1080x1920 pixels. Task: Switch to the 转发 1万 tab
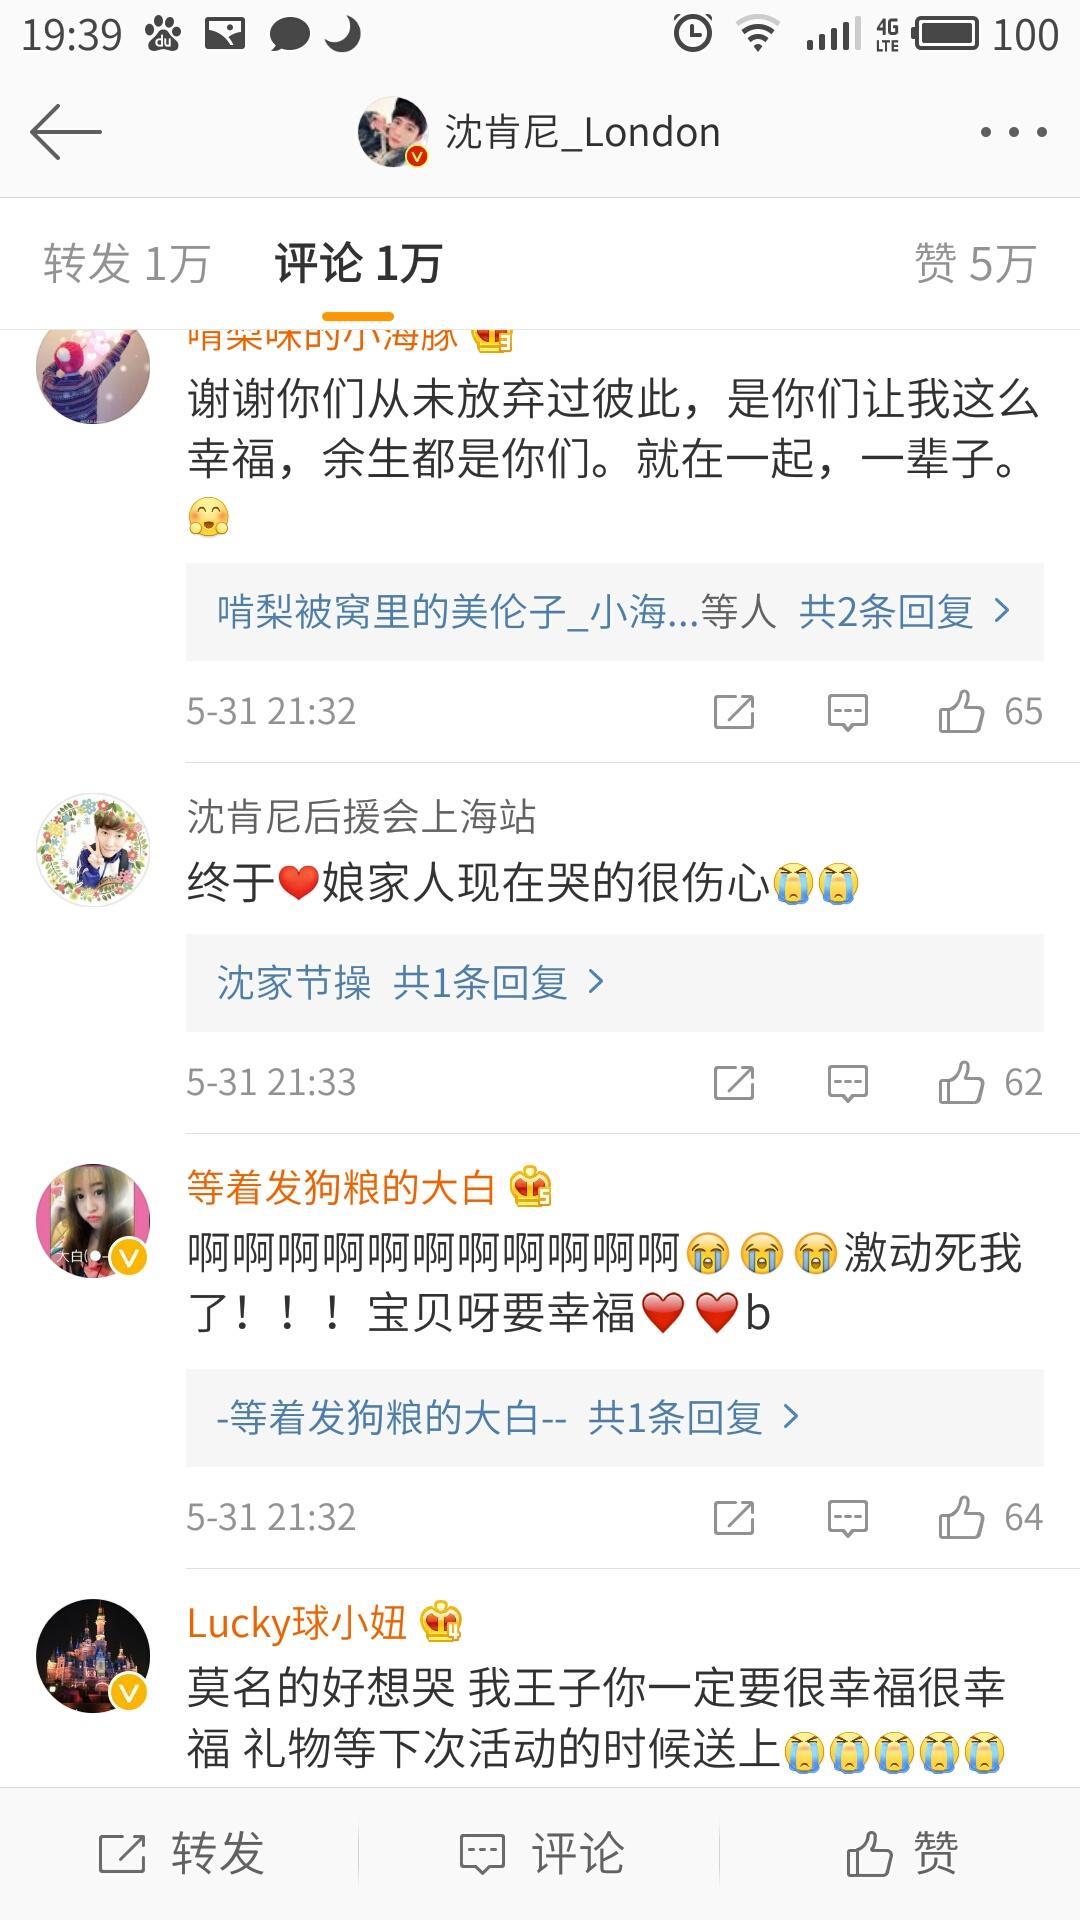(126, 264)
